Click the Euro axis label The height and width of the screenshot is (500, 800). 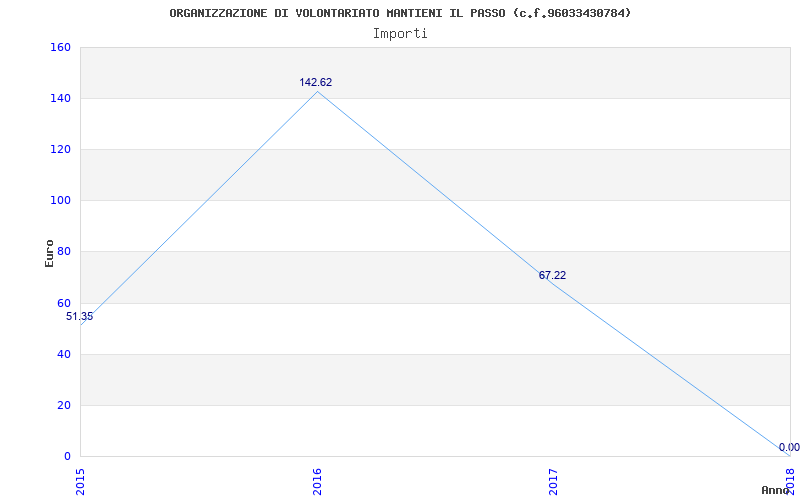49,253
